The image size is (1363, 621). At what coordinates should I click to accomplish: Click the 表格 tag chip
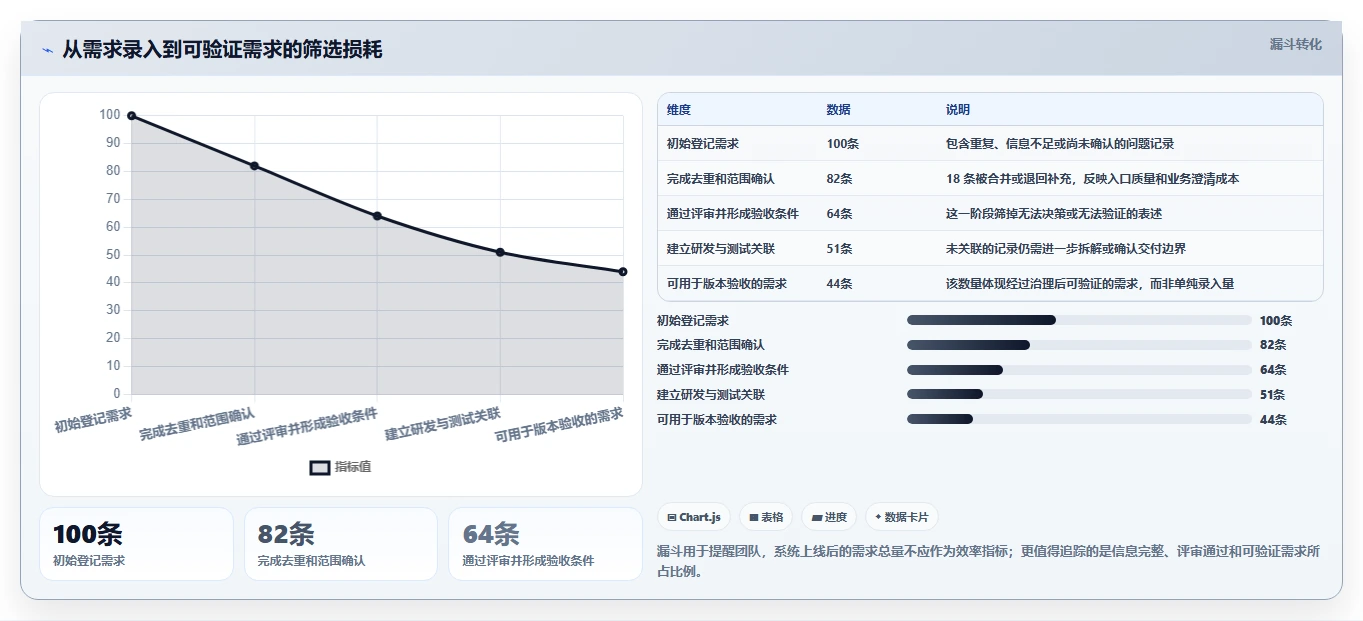(765, 517)
